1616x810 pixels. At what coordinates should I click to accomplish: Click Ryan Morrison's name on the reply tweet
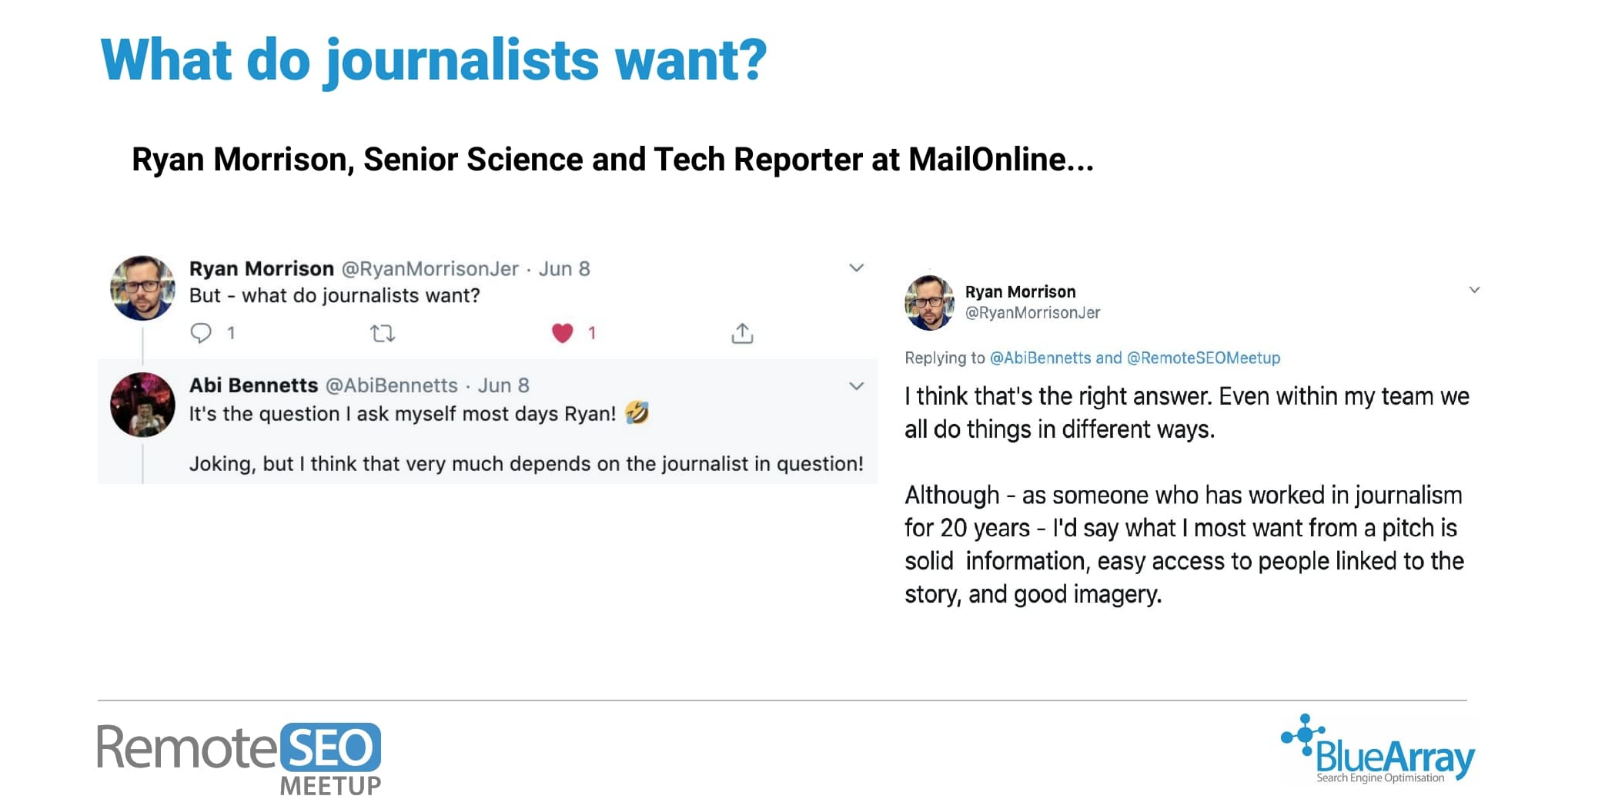tap(1020, 292)
